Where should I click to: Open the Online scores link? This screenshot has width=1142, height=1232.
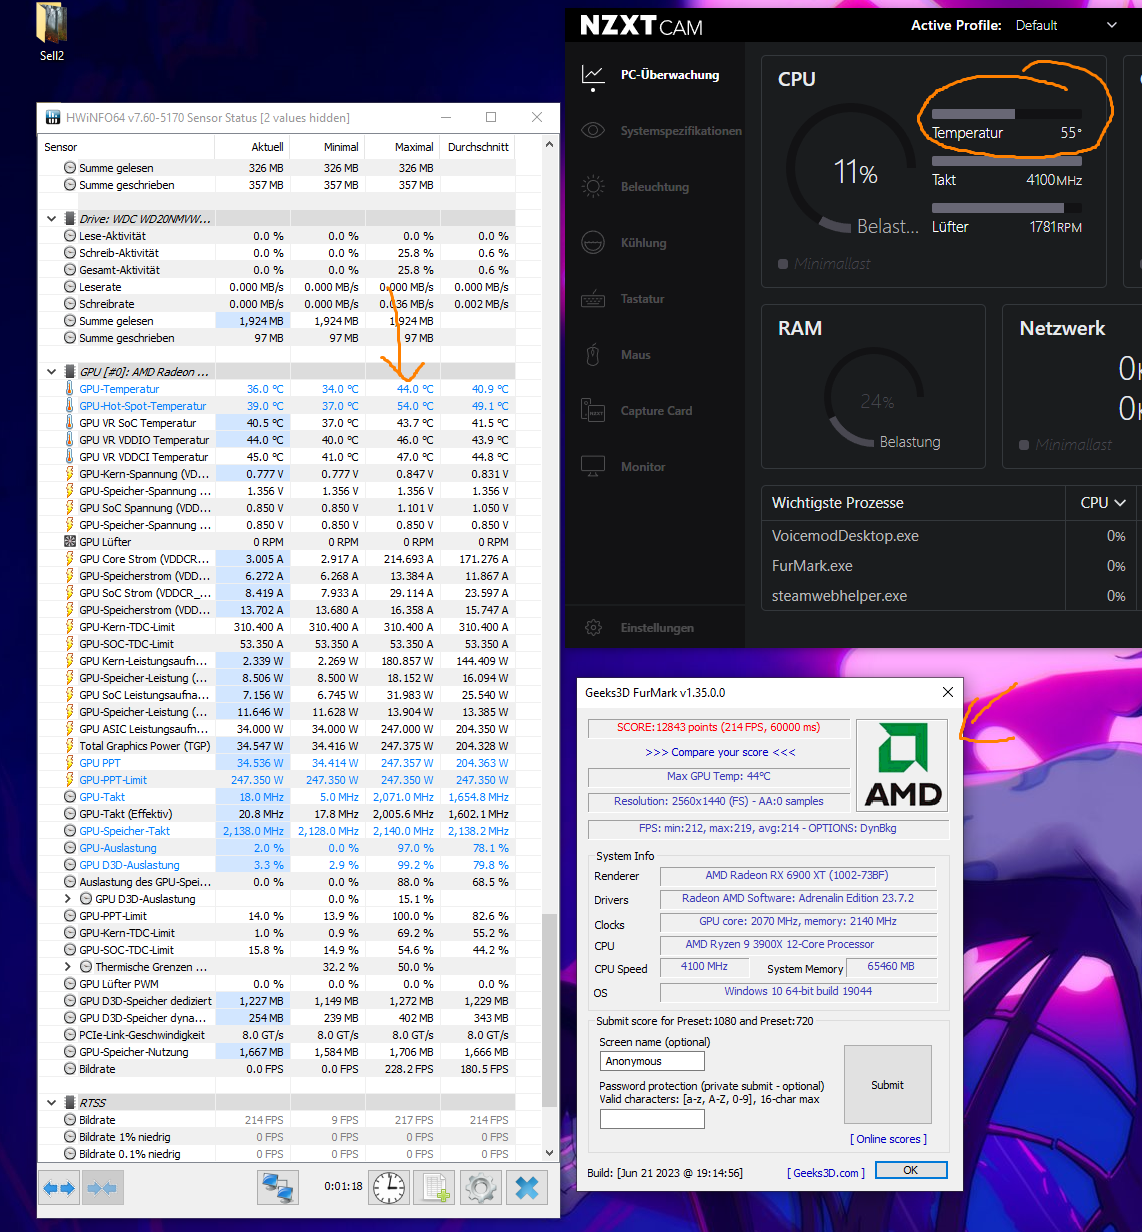888,1139
